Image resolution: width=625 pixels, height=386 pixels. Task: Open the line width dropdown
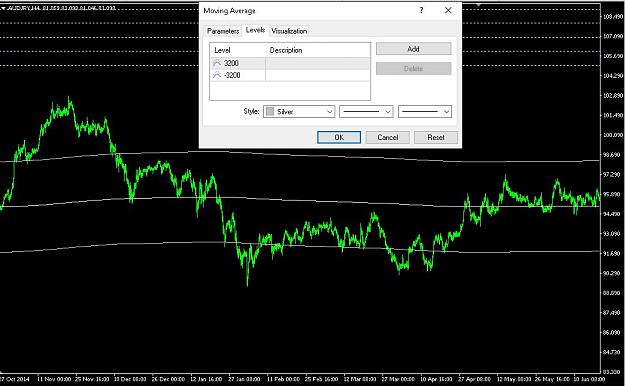(x=425, y=112)
